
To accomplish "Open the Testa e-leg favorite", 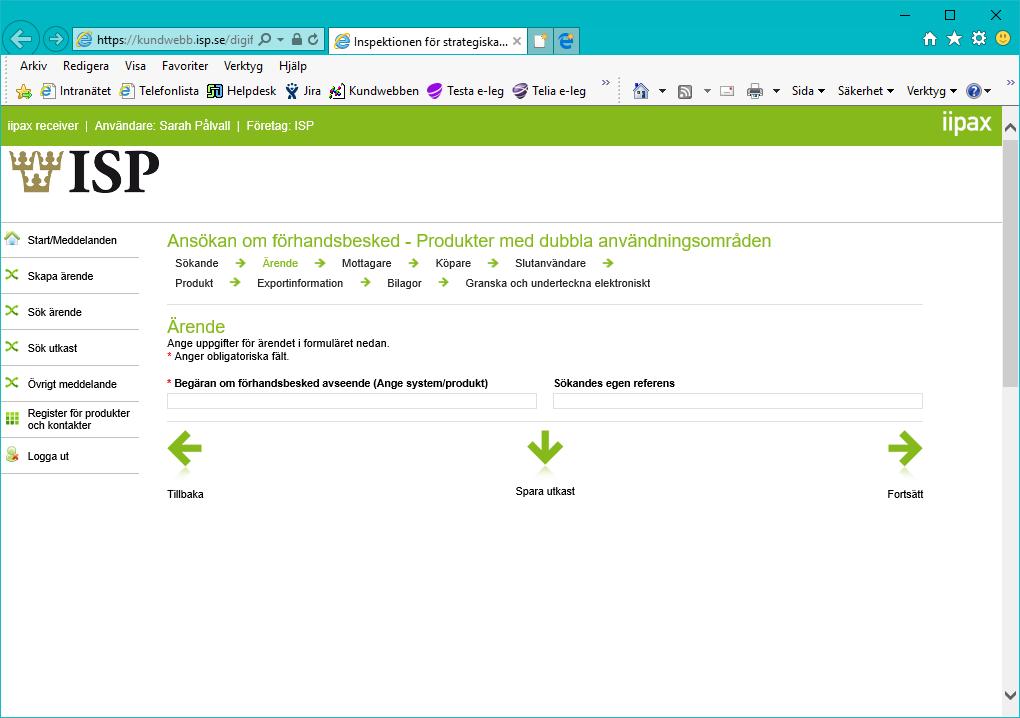I will point(465,91).
